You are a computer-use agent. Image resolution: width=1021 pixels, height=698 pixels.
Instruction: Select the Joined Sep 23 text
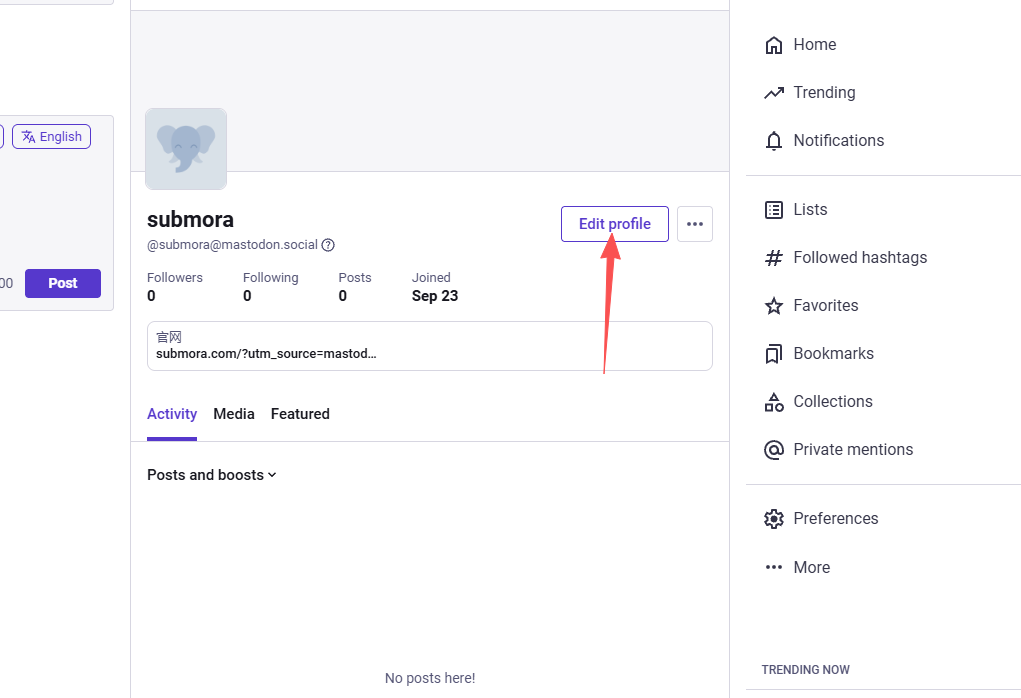coord(435,287)
